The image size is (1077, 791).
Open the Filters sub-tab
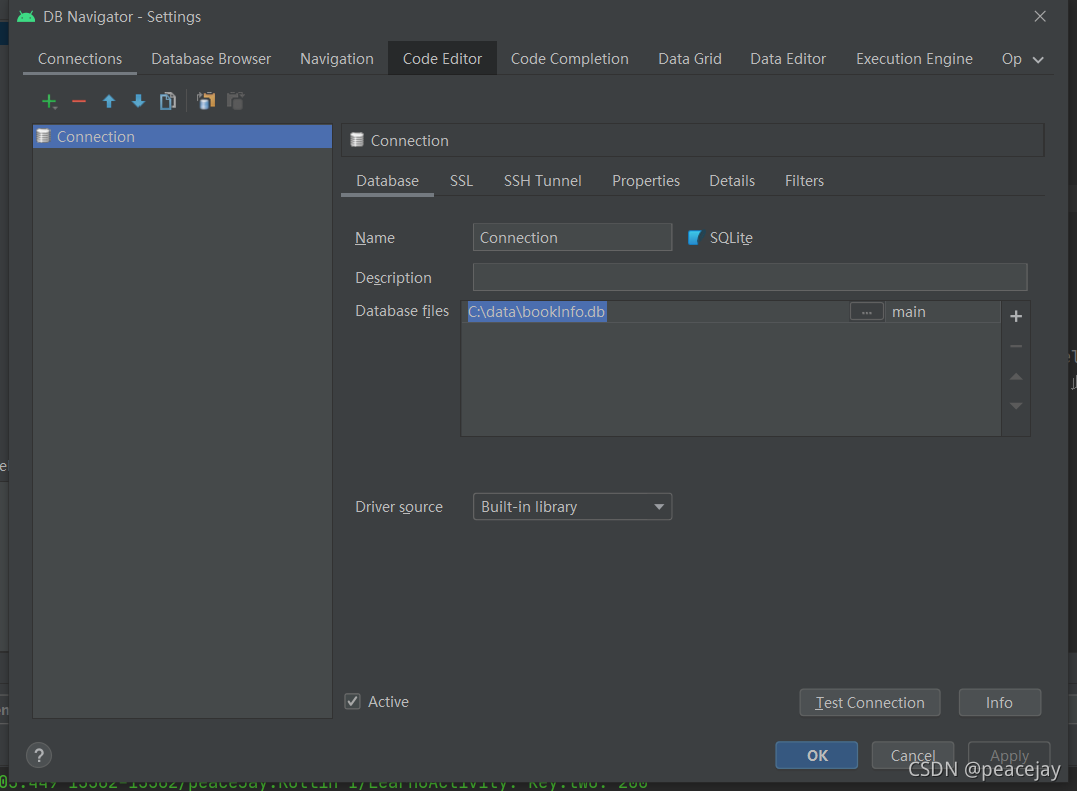(804, 181)
